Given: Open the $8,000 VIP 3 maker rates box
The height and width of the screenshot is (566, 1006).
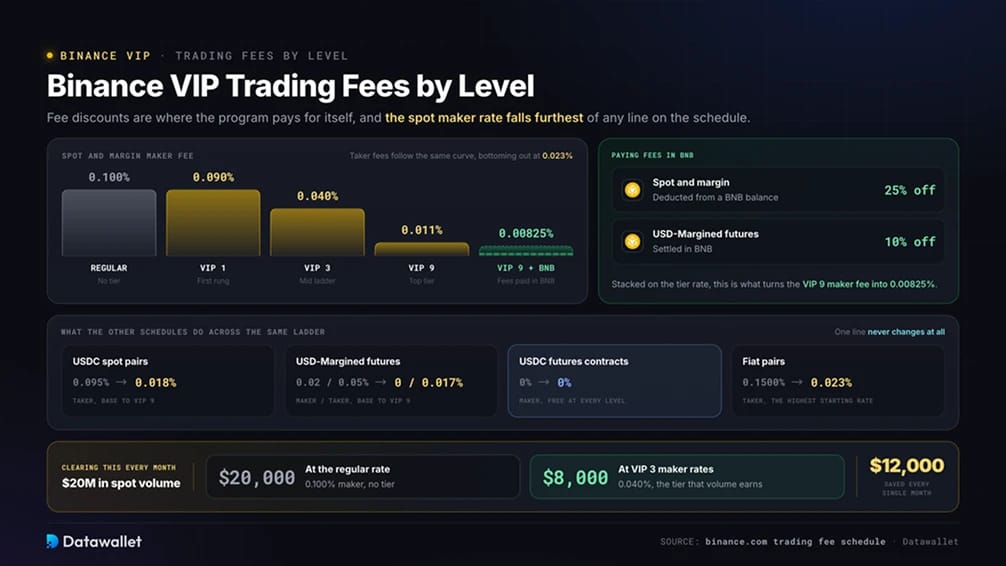Looking at the screenshot, I should pyautogui.click(x=687, y=477).
